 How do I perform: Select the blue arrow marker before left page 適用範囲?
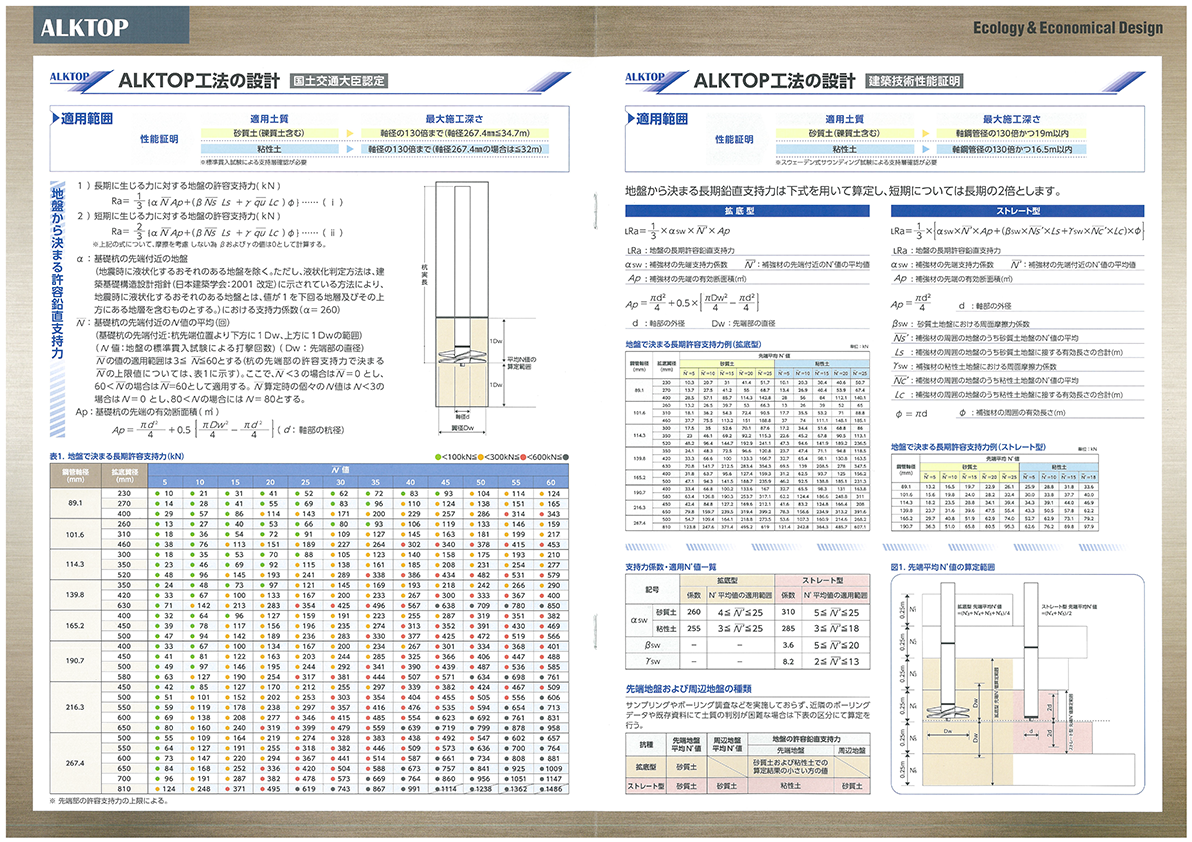(x=55, y=119)
